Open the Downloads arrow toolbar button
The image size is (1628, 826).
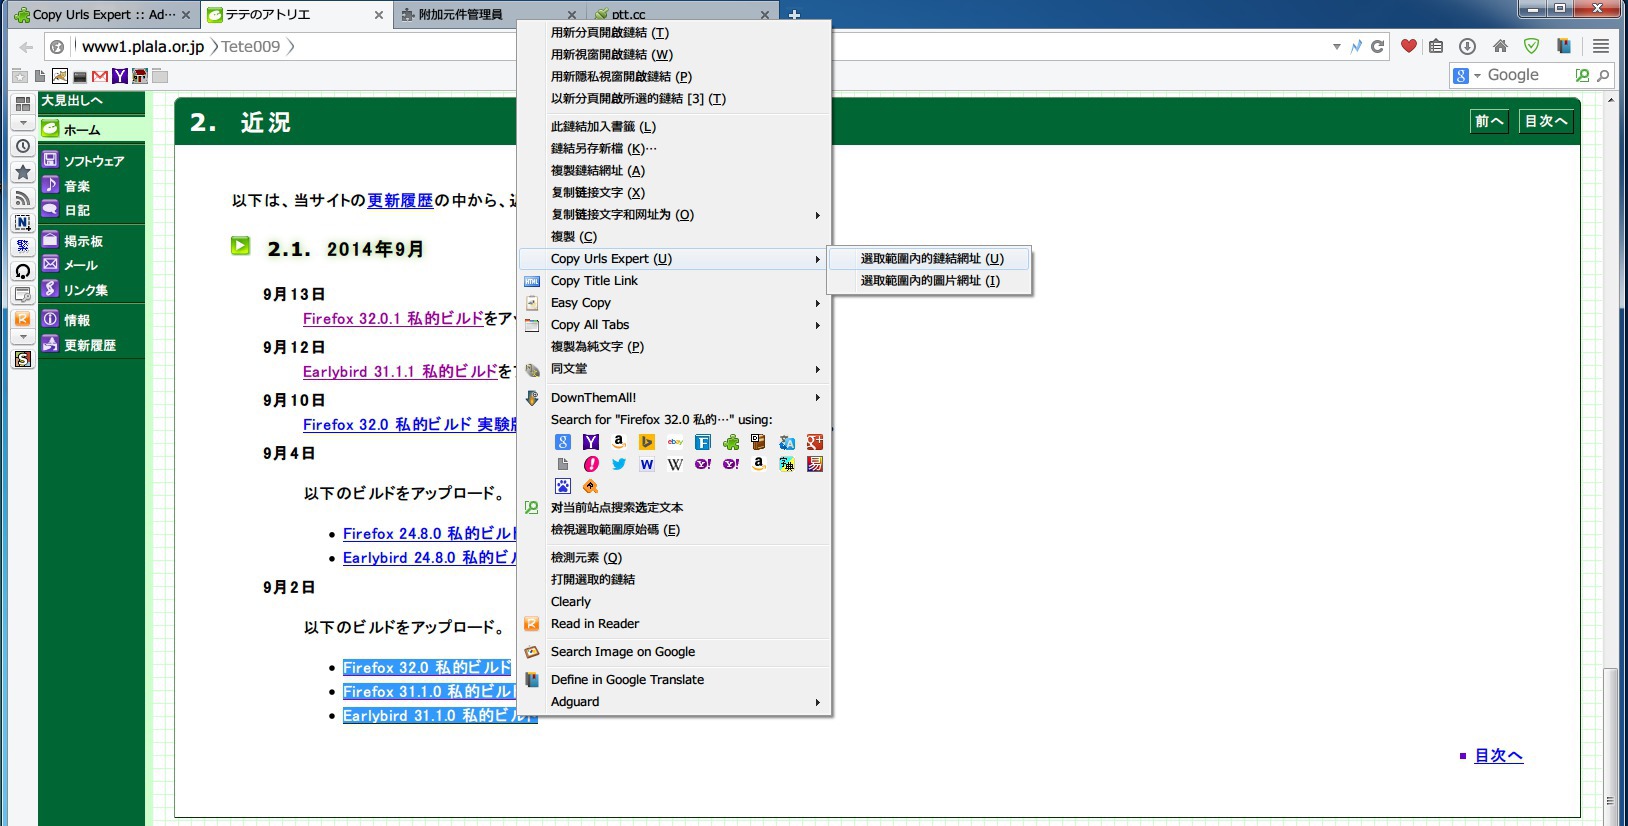(1467, 46)
